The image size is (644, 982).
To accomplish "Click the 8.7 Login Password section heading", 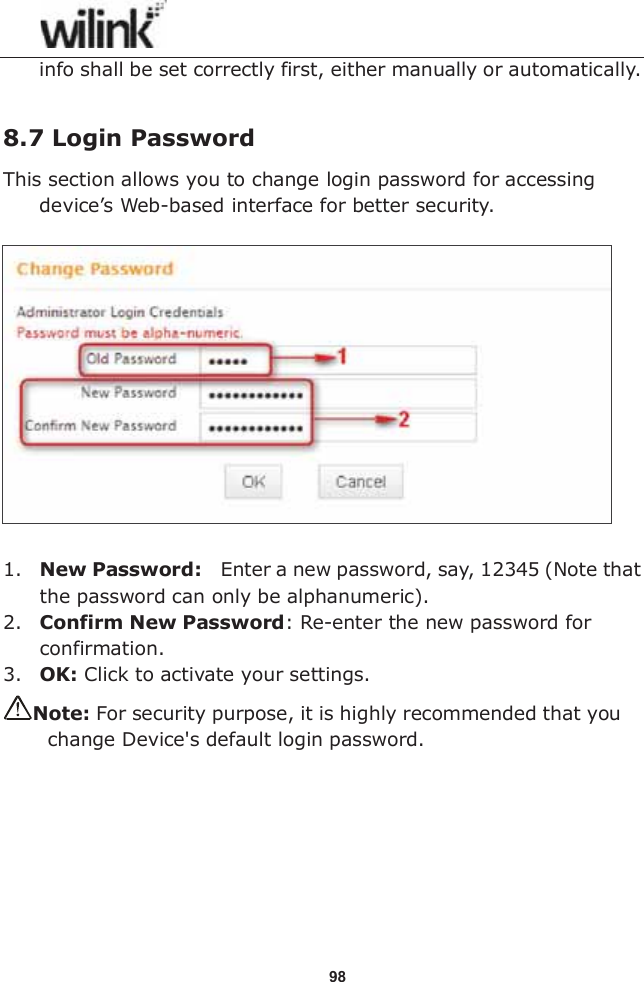I will click(x=129, y=137).
